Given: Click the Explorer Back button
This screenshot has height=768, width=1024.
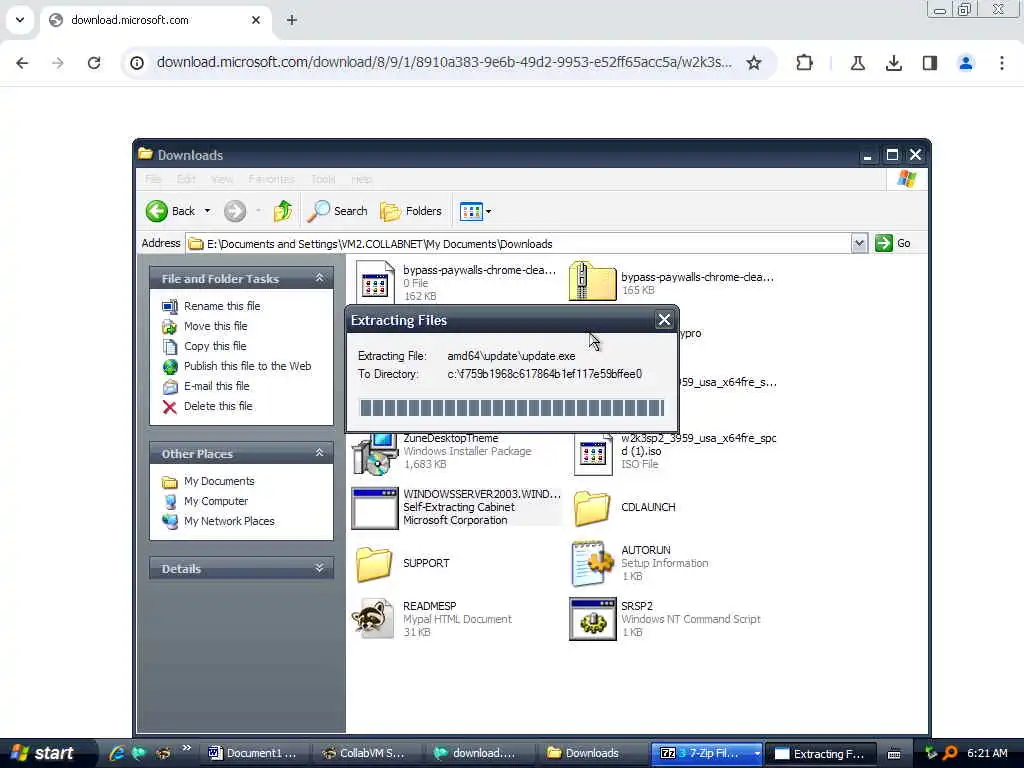Looking at the screenshot, I should pos(170,211).
